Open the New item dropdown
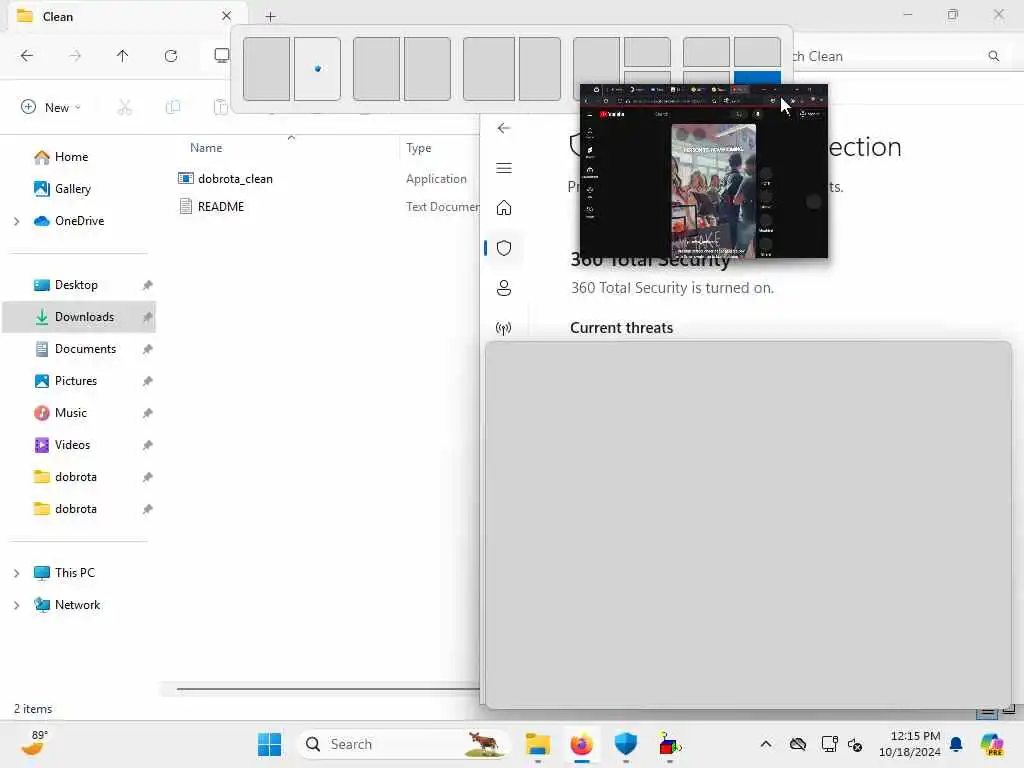This screenshot has height=768, width=1024. coord(51,107)
